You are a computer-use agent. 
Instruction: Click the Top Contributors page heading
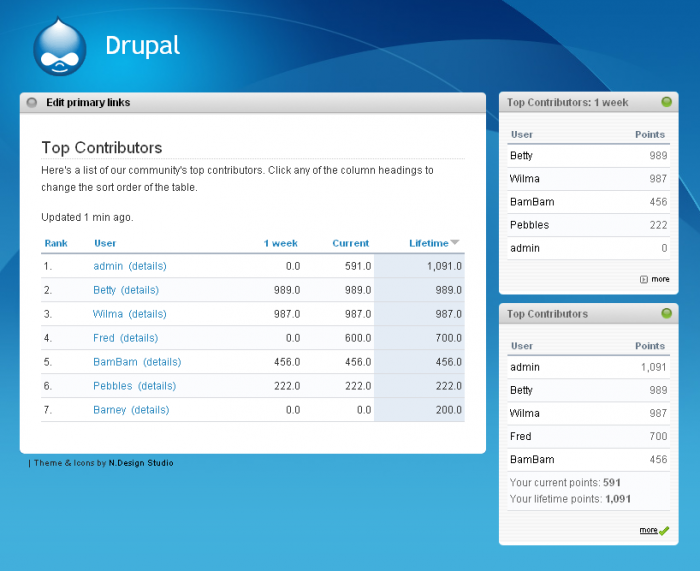point(102,148)
